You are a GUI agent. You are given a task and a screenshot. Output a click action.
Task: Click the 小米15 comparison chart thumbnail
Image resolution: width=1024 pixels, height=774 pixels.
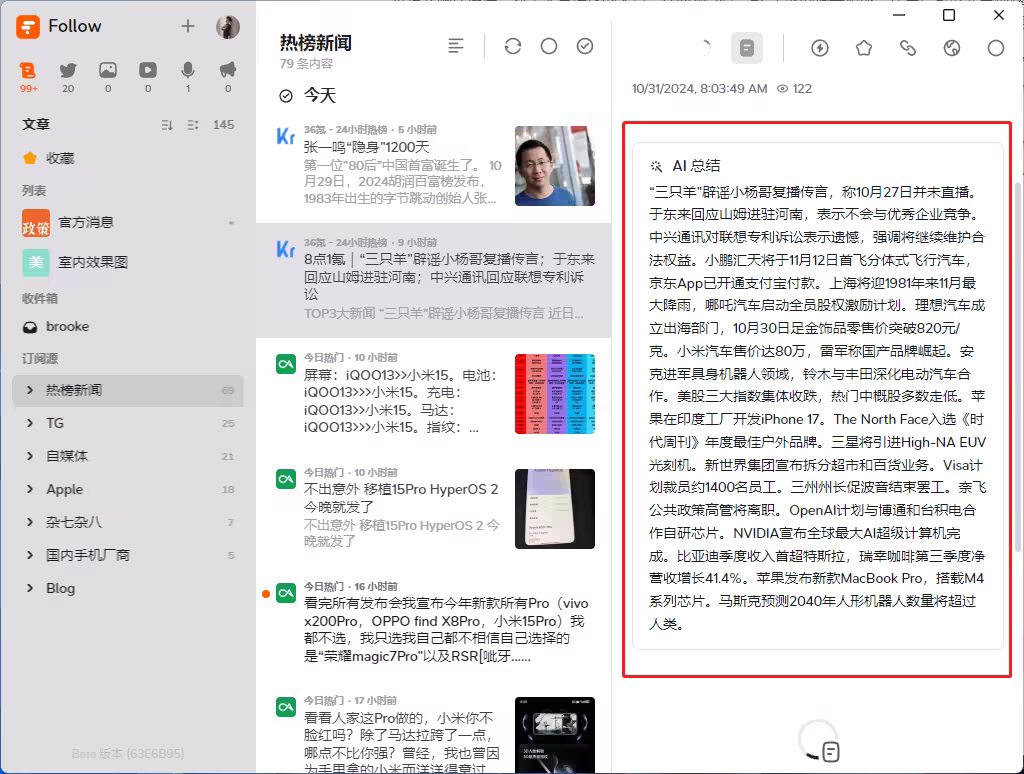[x=554, y=394]
